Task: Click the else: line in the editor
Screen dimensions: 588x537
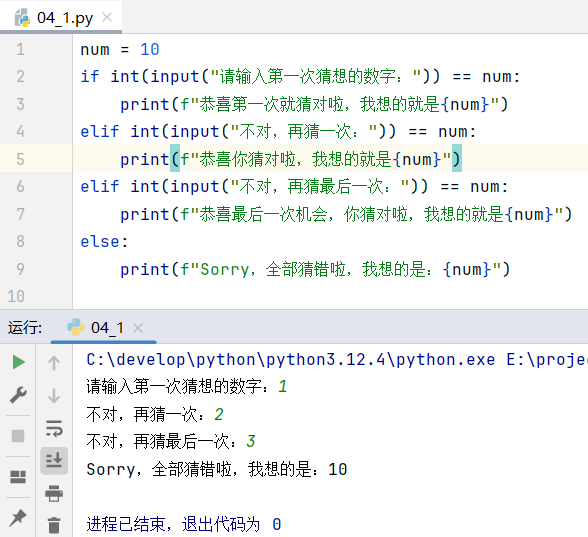Action: click(x=104, y=242)
